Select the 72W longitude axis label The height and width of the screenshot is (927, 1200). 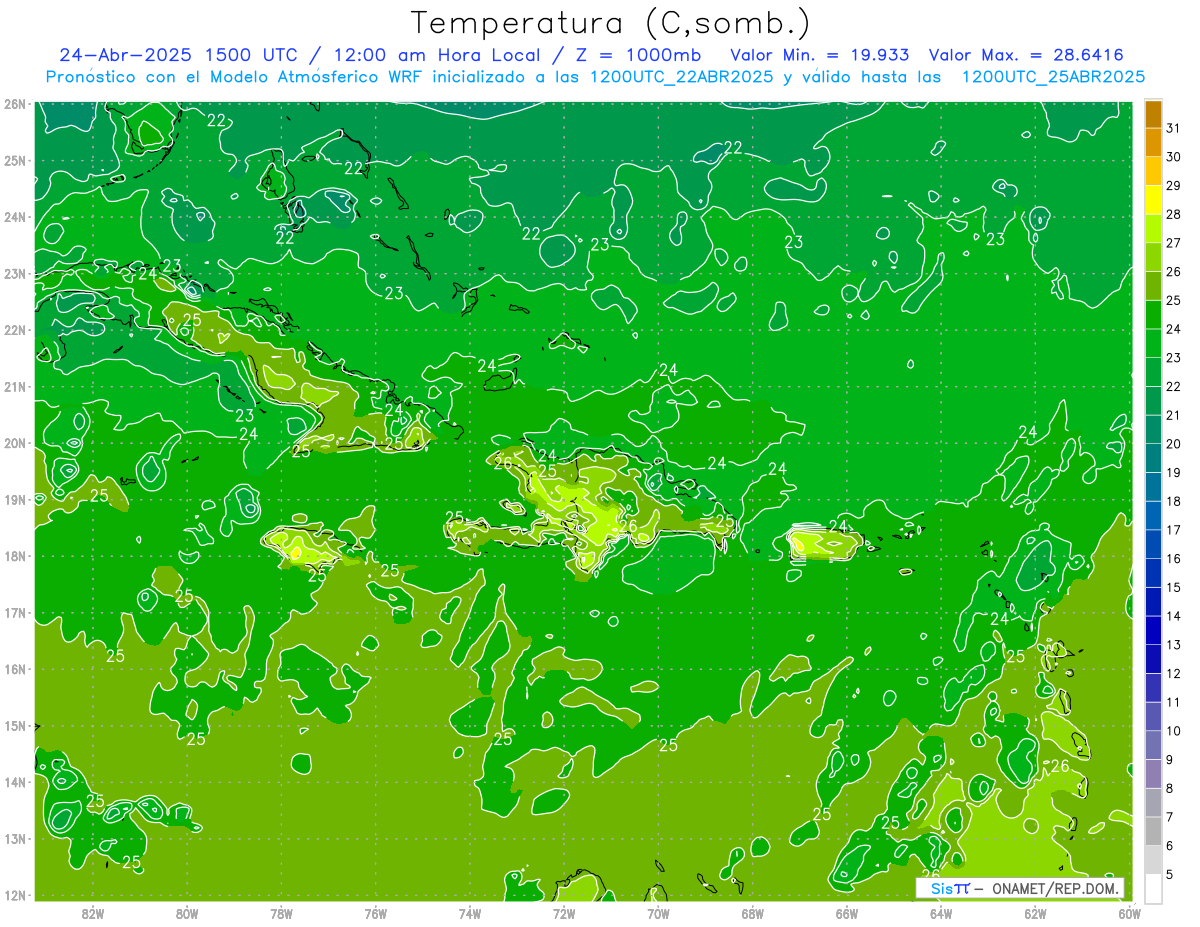(564, 913)
